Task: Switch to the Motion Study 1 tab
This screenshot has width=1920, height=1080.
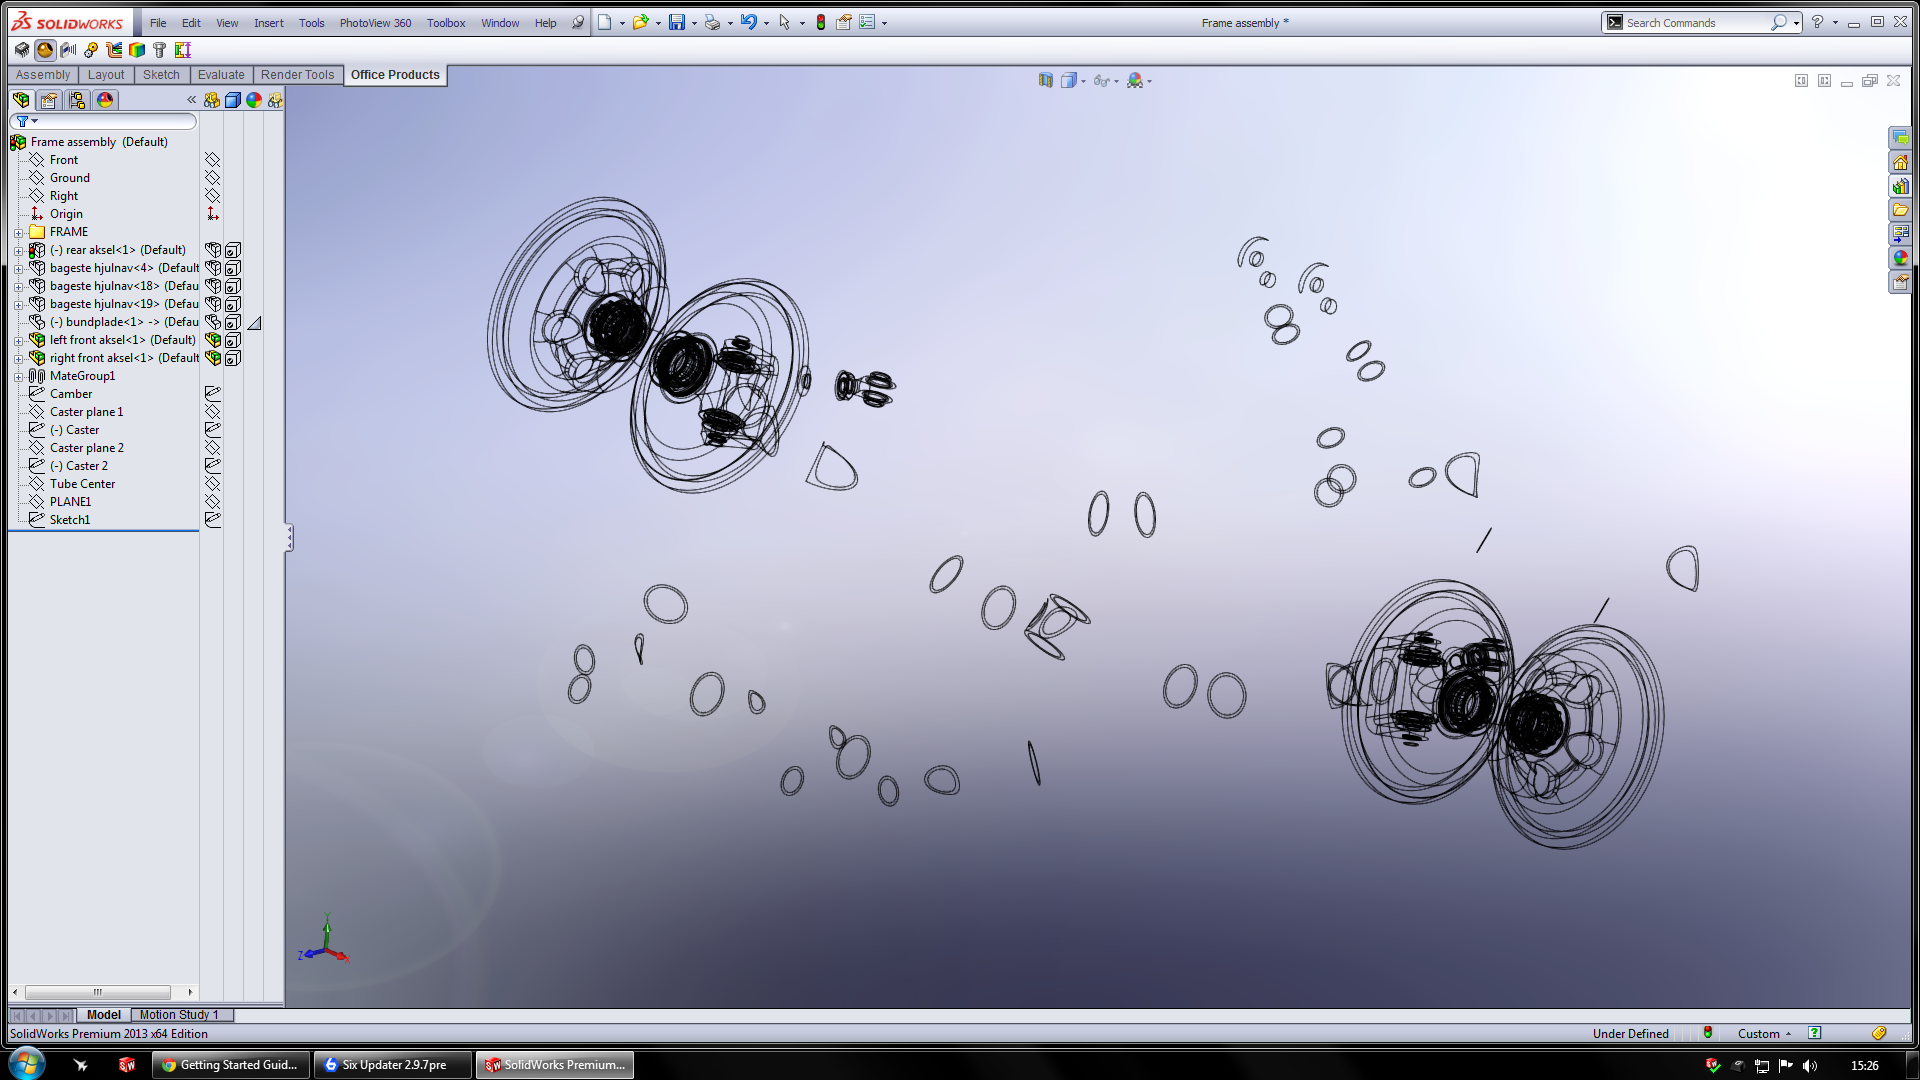Action: point(178,1015)
